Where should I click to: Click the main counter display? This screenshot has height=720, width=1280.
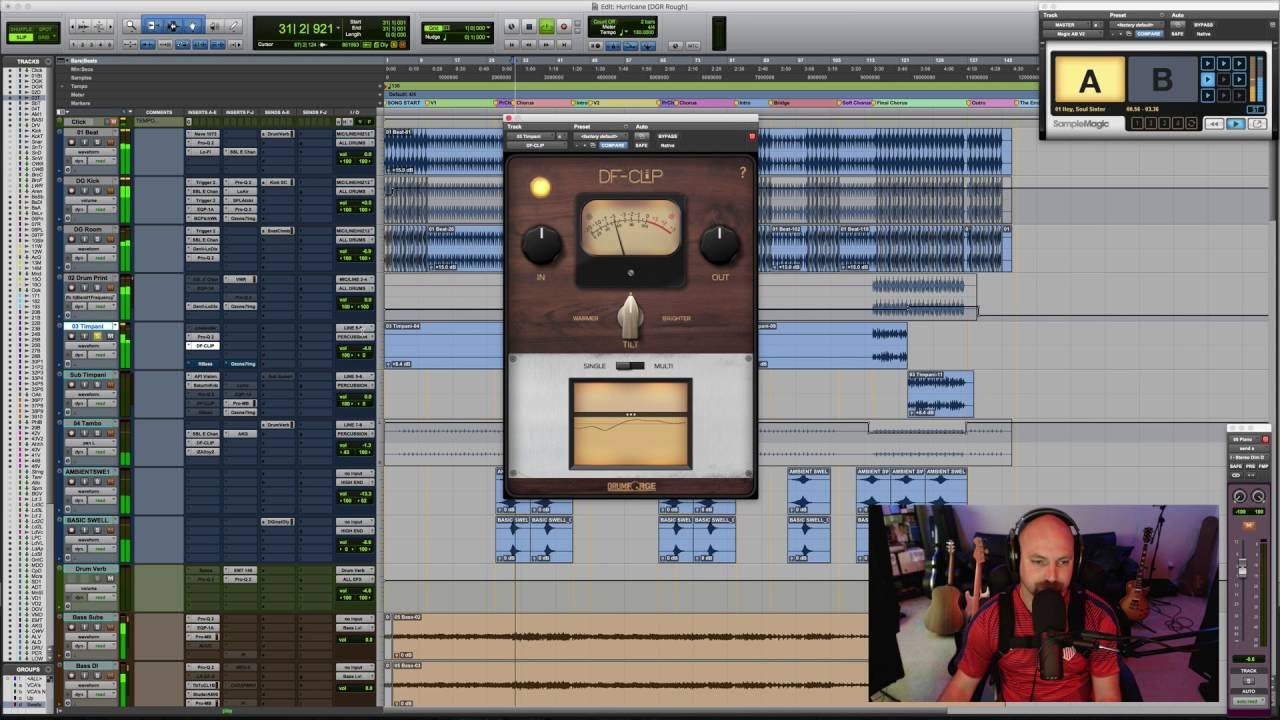tap(306, 29)
